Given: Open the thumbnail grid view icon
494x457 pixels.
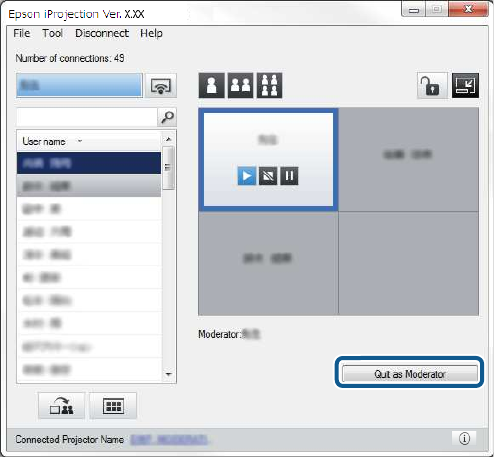Looking at the screenshot, I should click(113, 406).
